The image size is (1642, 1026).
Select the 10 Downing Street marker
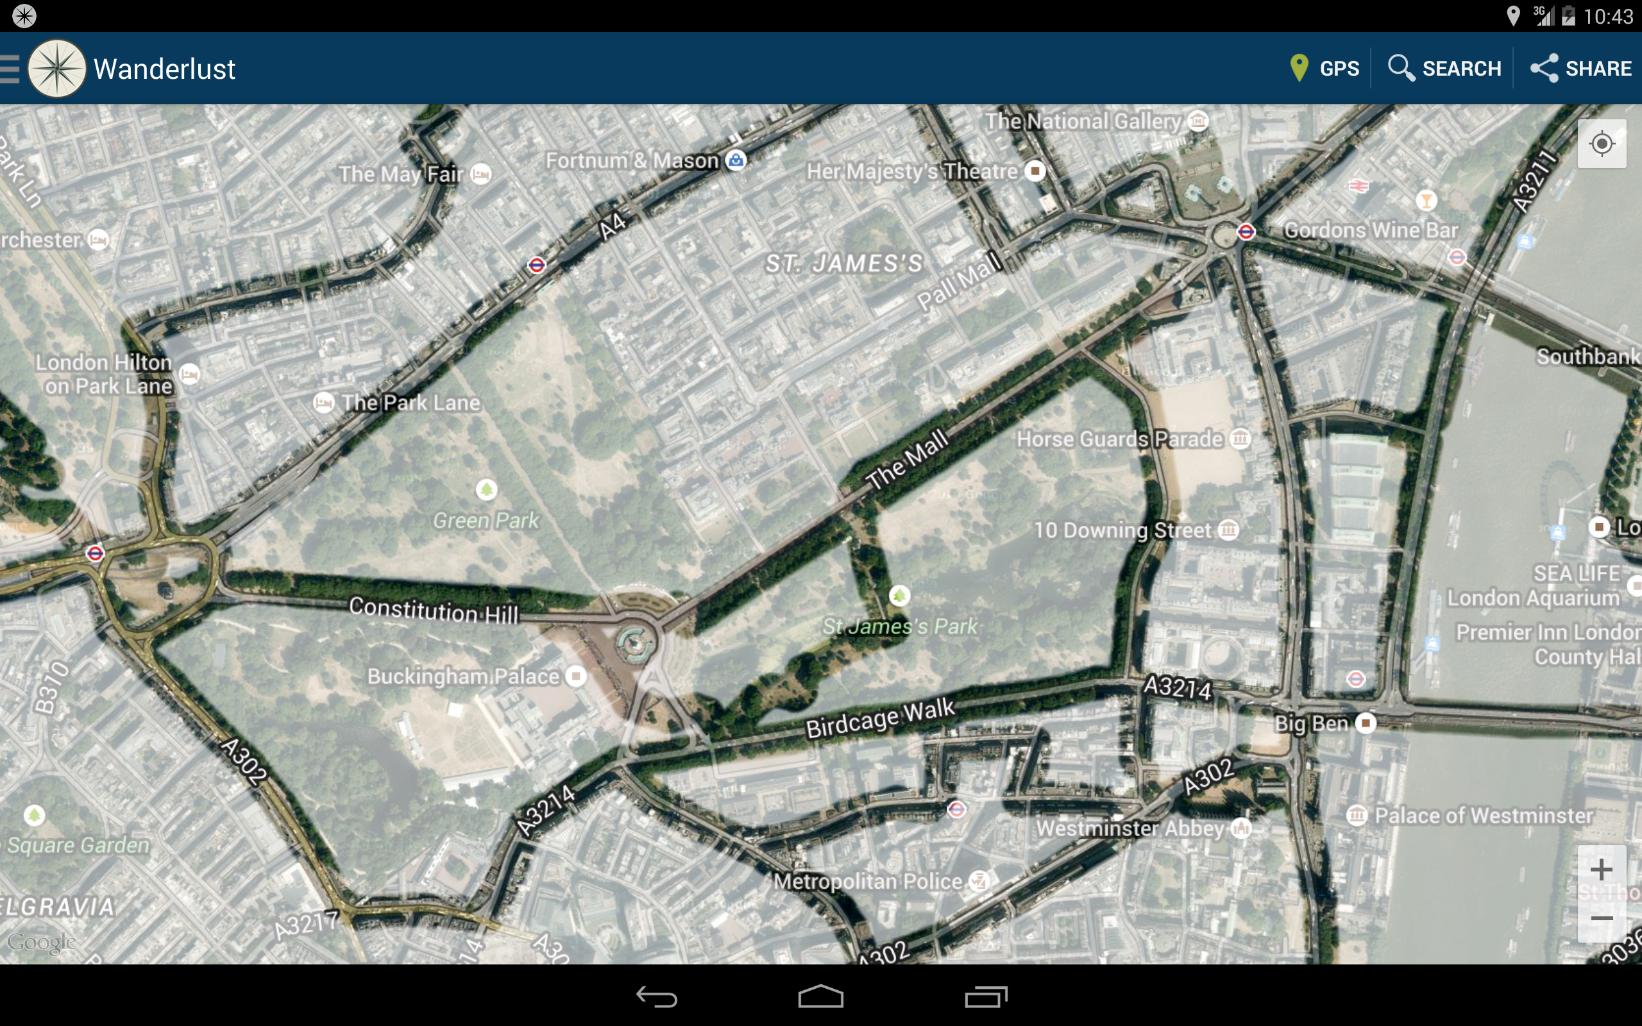tap(1229, 529)
